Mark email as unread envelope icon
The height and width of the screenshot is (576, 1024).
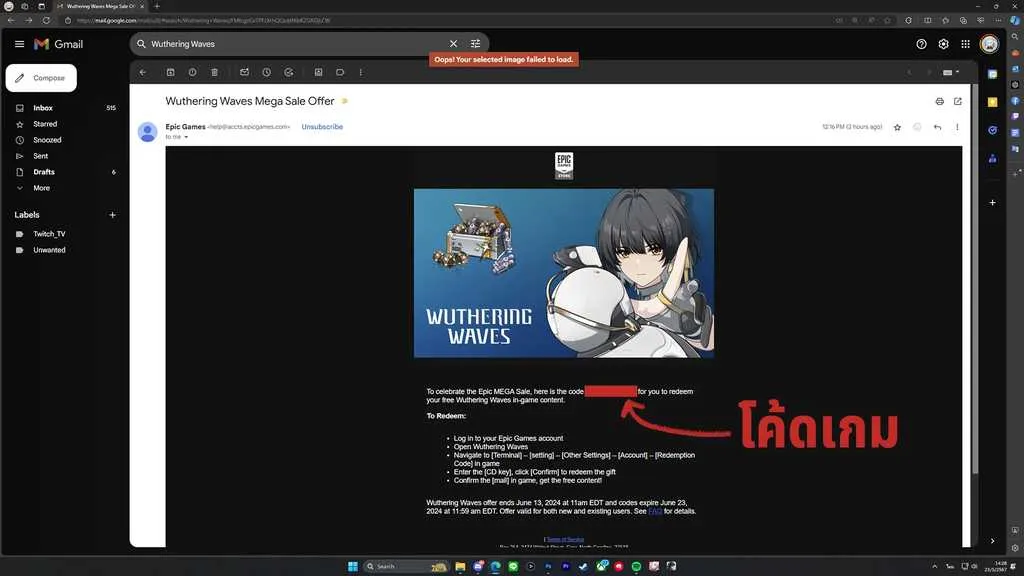[x=244, y=72]
